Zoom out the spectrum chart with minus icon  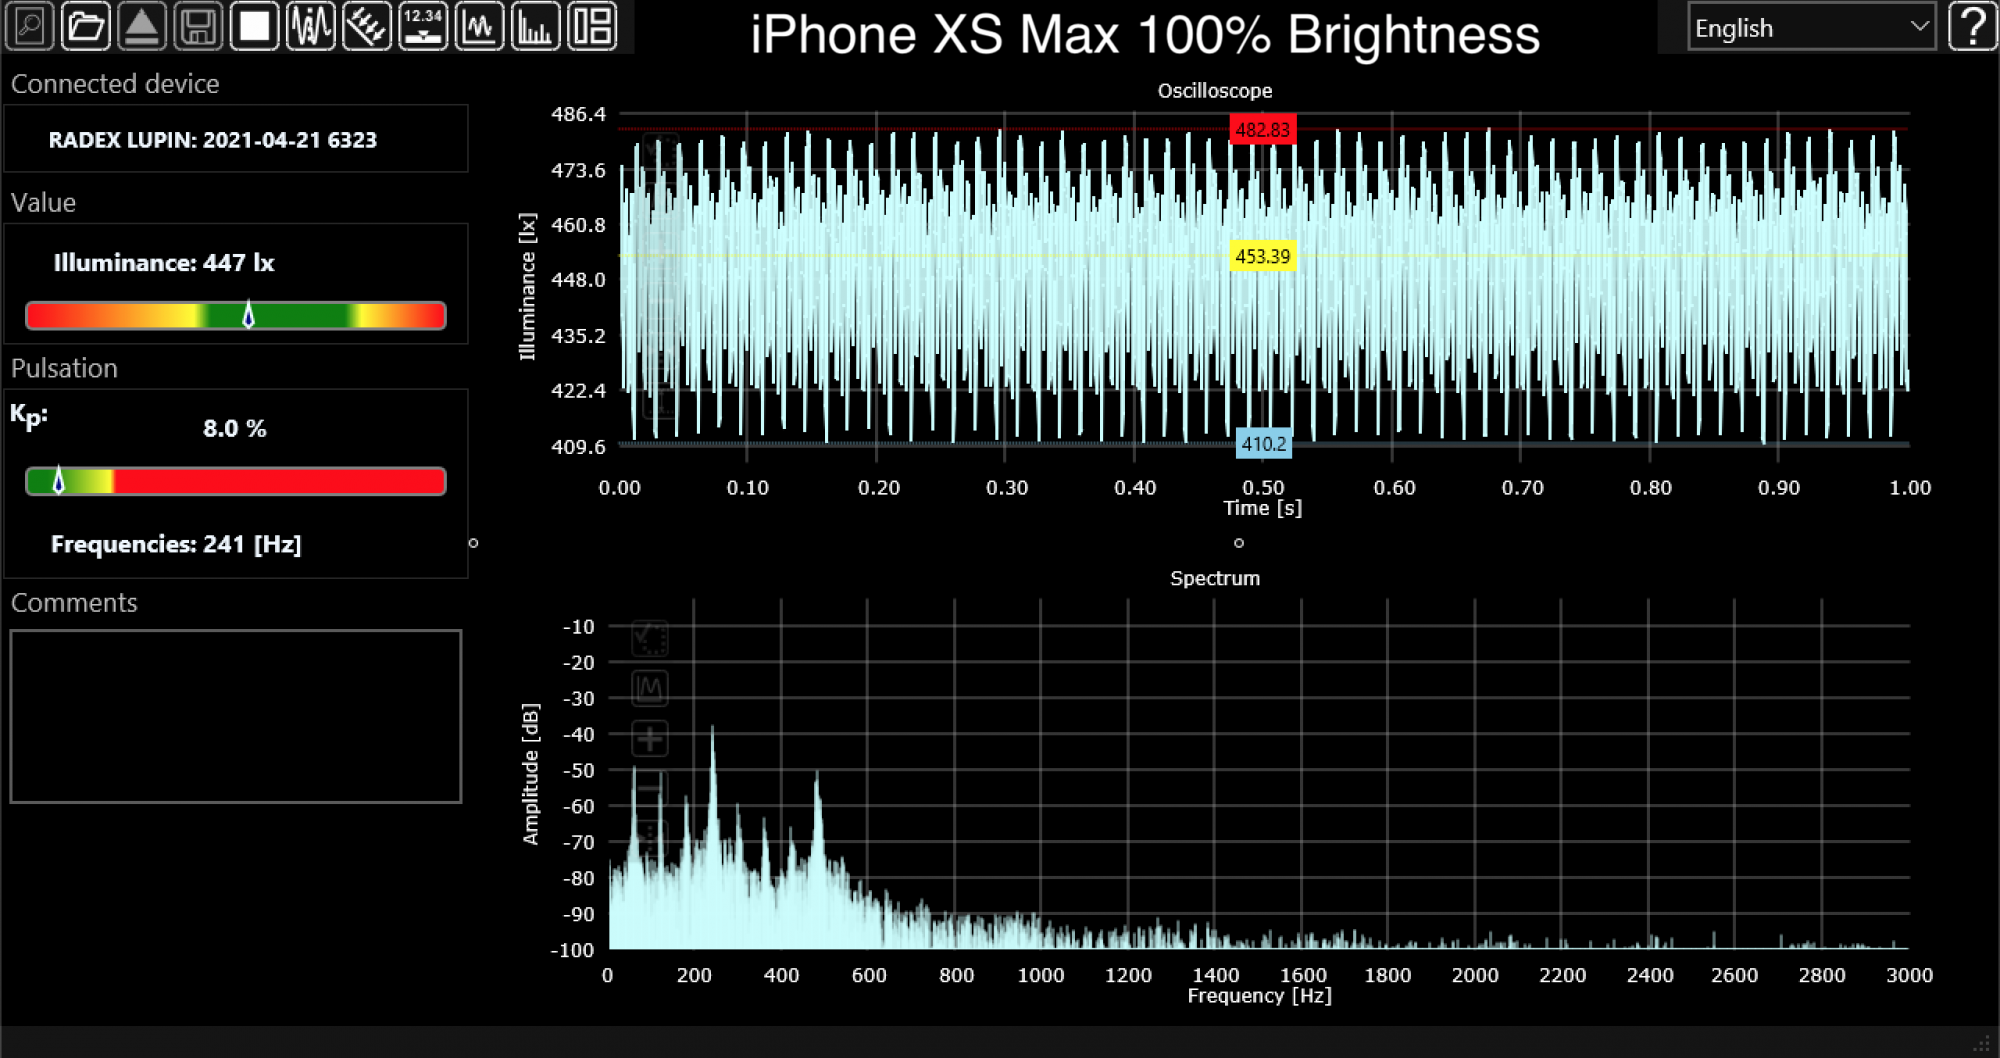pos(650,788)
